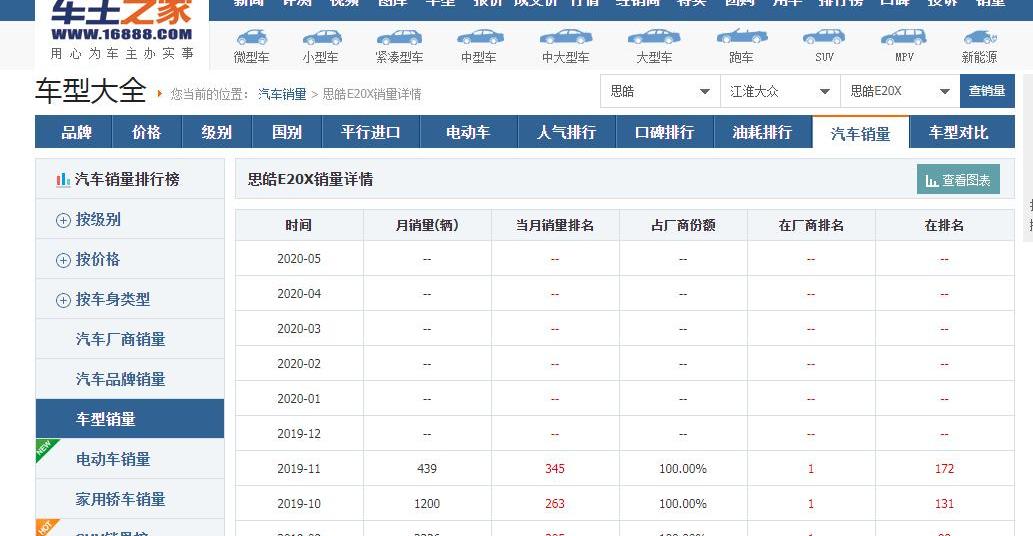Open 家用轿车销量 in the sidebar

121,499
